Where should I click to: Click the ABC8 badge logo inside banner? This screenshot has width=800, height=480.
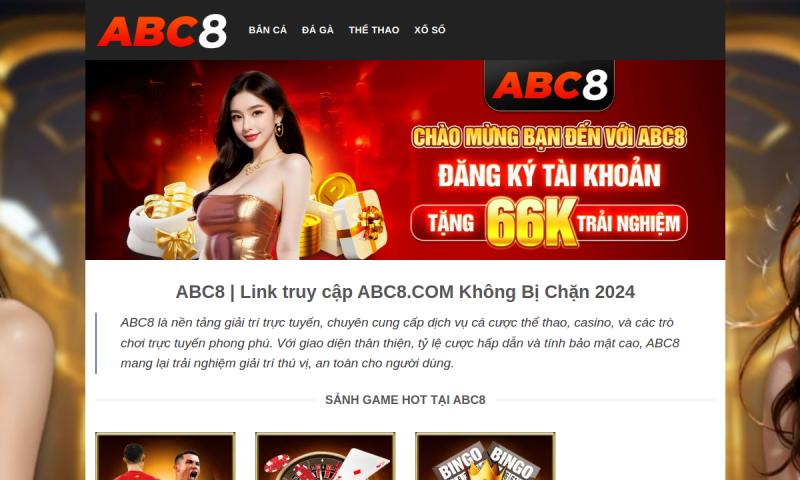tap(549, 85)
